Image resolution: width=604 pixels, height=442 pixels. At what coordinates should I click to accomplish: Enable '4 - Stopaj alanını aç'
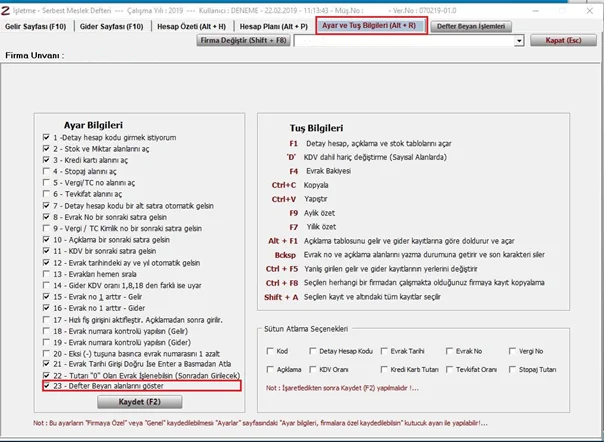click(x=46, y=171)
